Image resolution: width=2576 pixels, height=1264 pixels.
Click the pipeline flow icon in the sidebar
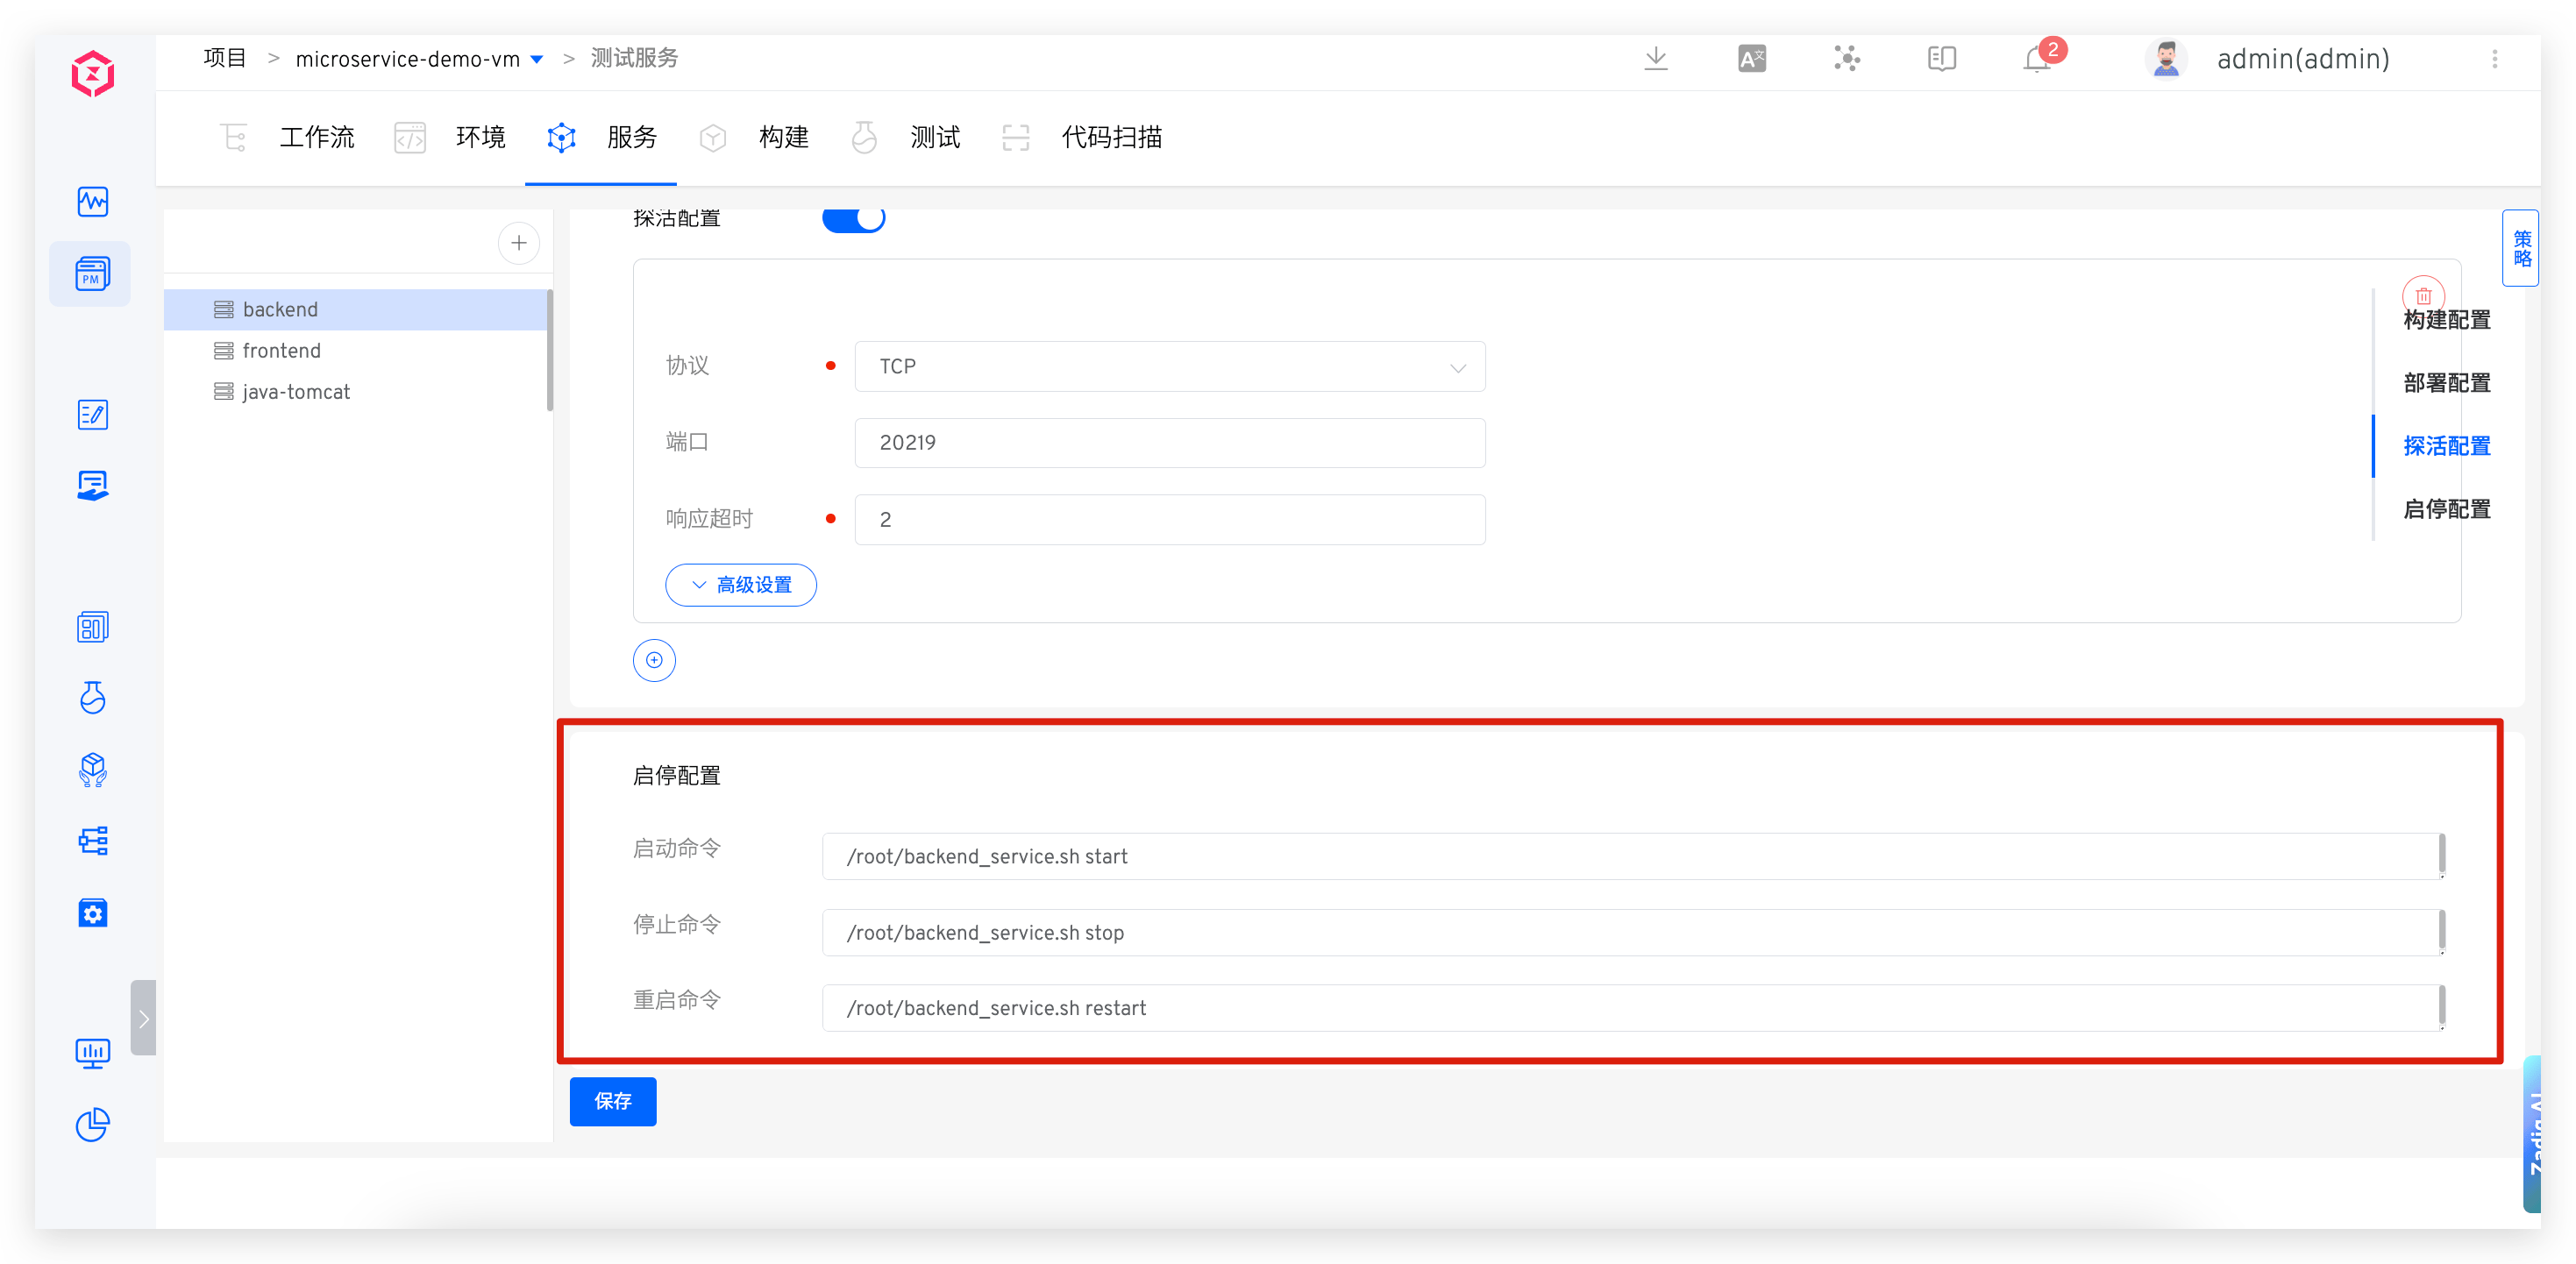92,841
